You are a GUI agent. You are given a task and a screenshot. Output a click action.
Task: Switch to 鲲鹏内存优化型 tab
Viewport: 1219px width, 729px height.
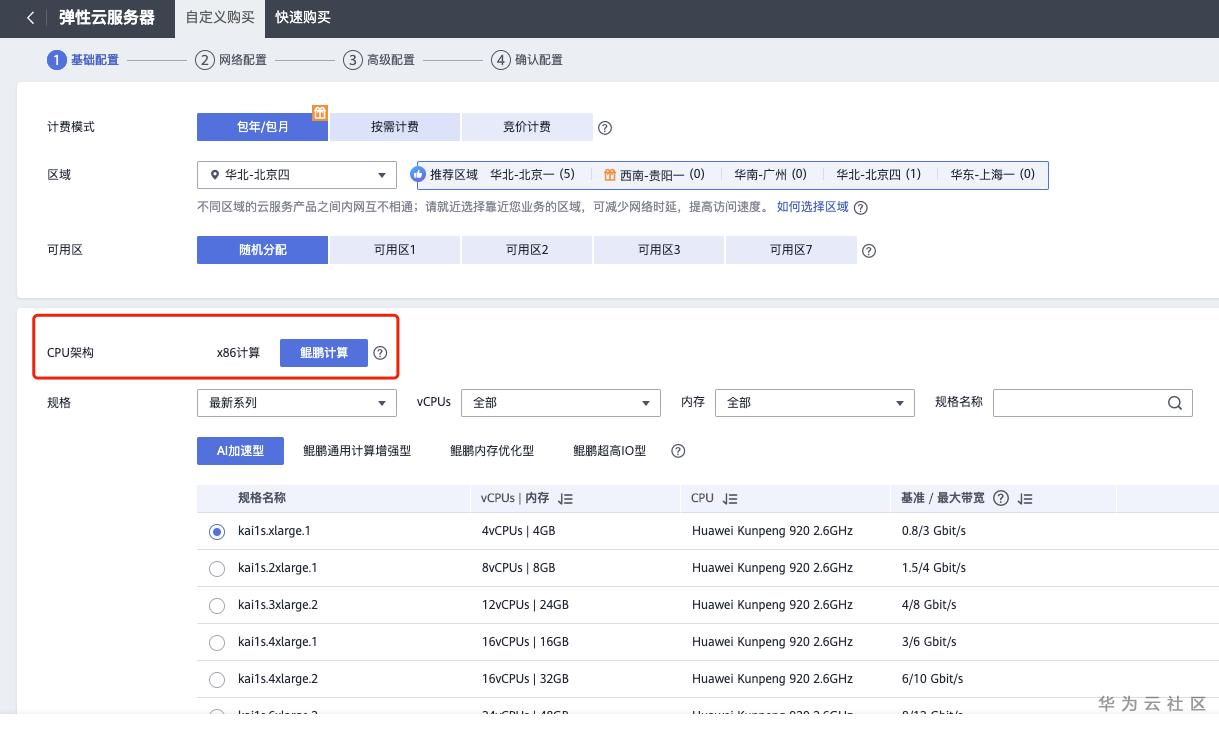[x=492, y=451]
